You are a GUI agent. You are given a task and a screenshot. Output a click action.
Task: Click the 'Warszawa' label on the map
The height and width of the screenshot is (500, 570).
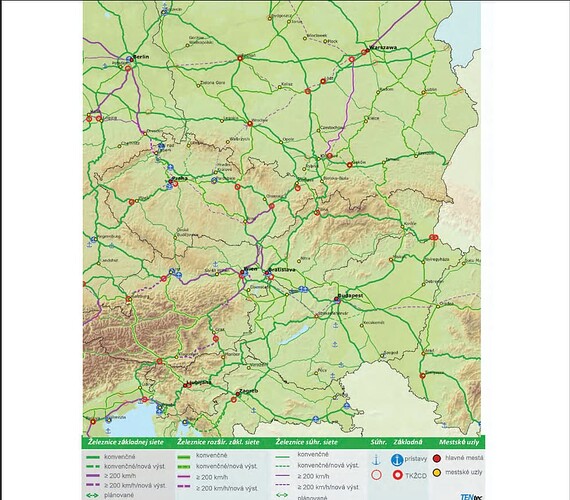tap(383, 47)
